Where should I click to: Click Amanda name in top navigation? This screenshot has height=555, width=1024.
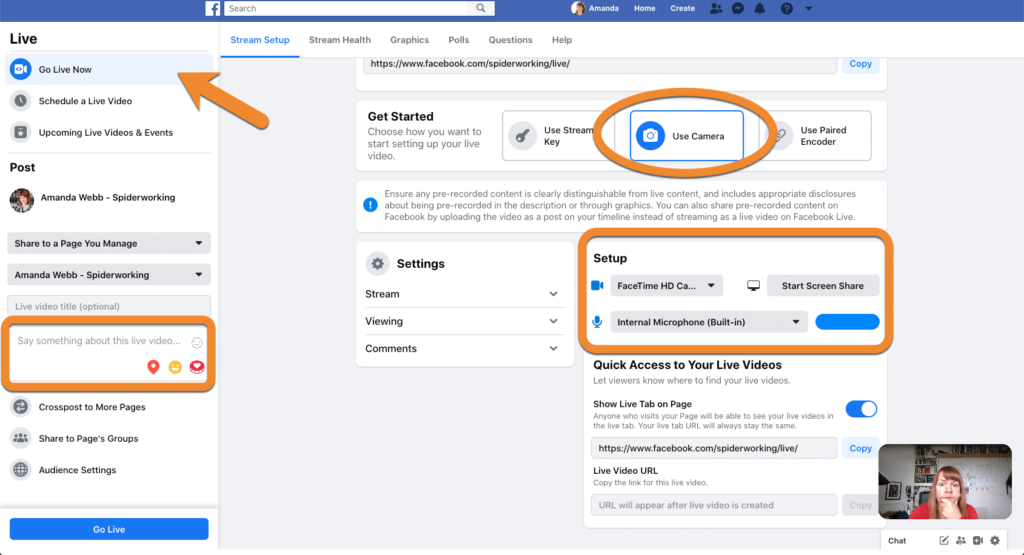[603, 8]
